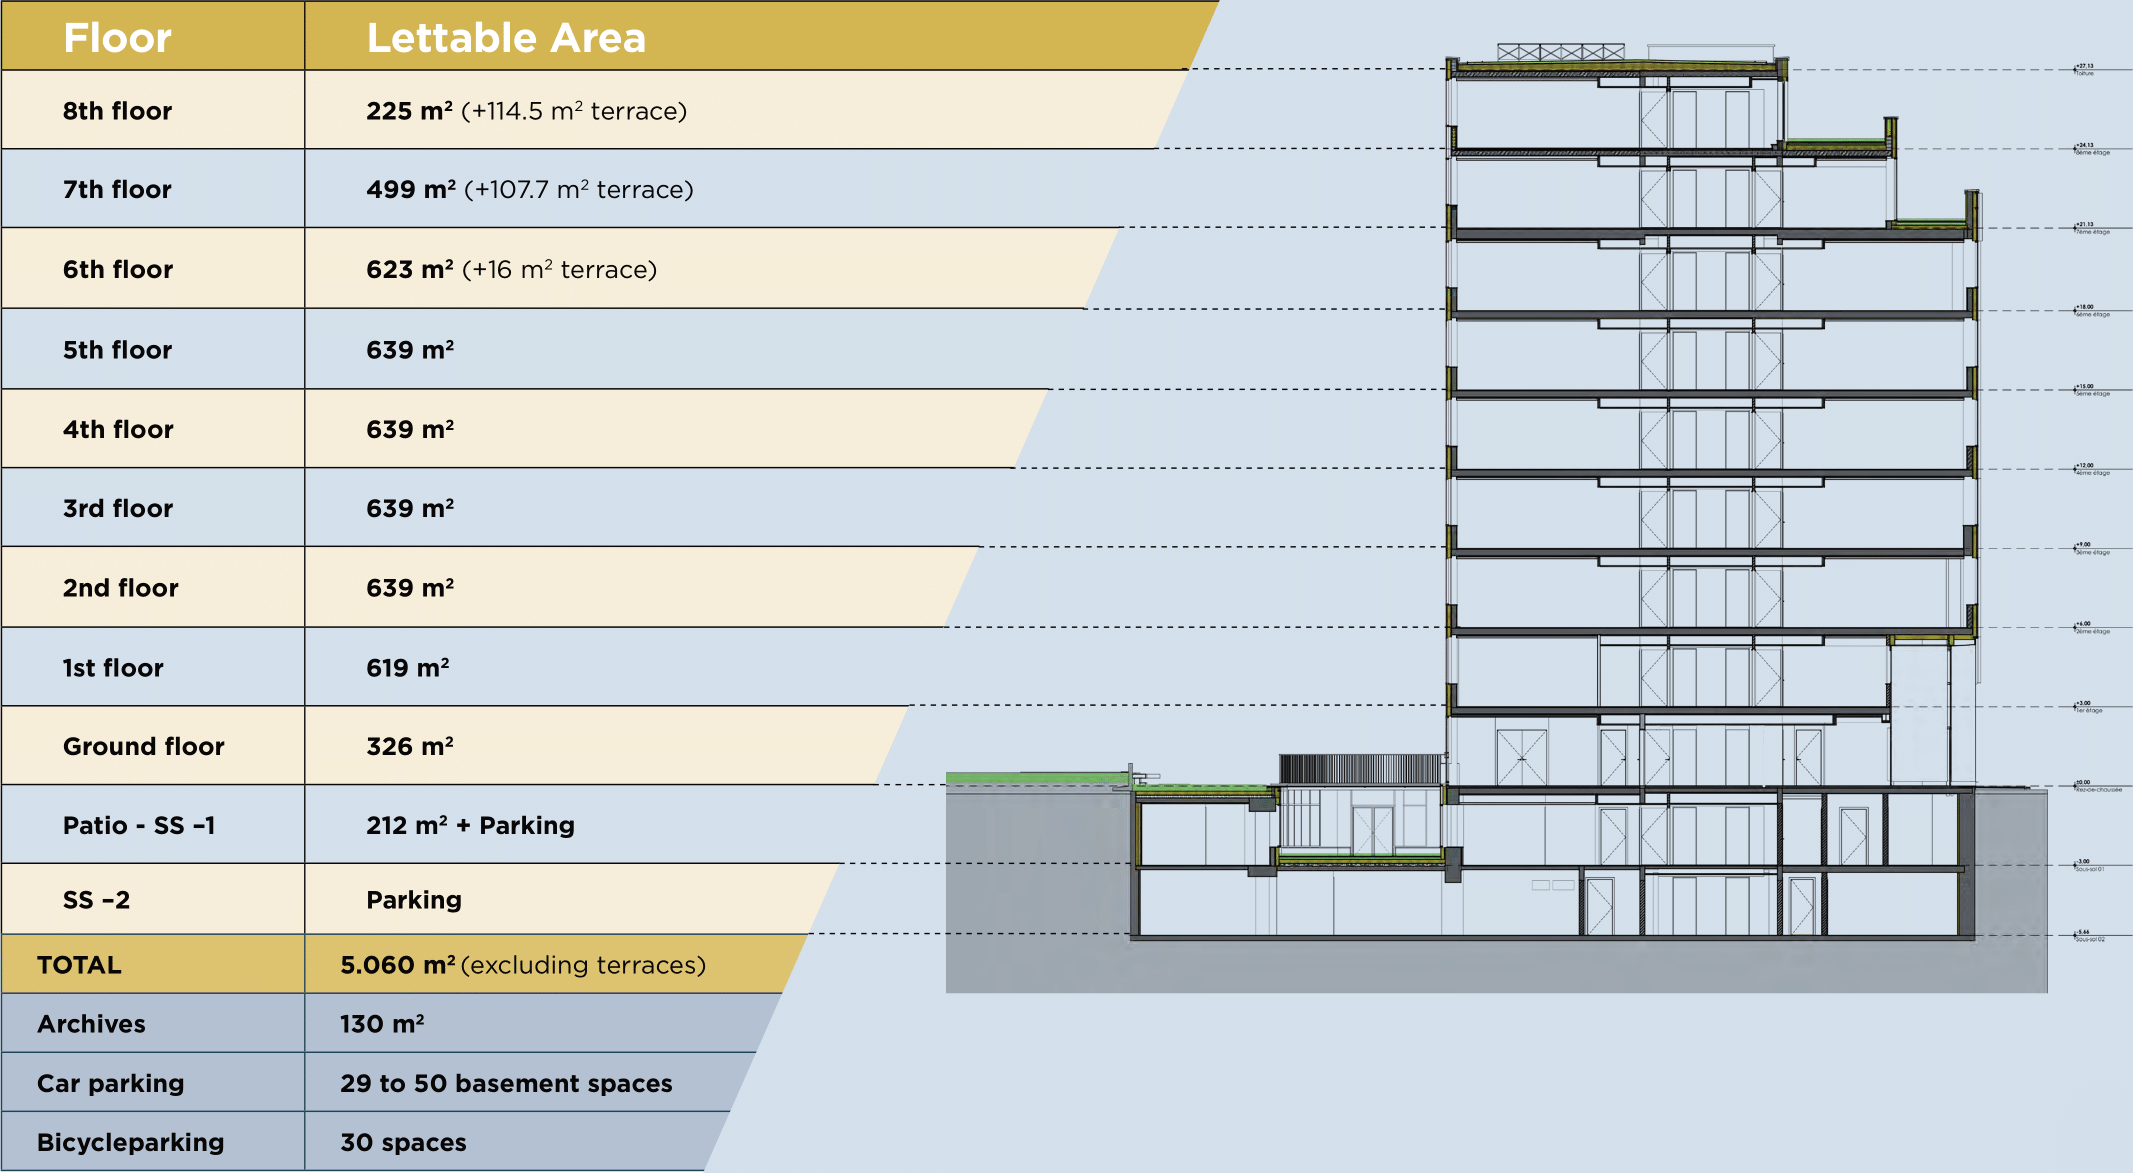Click the Floor column header
The width and height of the screenshot is (2133, 1173).
(117, 38)
